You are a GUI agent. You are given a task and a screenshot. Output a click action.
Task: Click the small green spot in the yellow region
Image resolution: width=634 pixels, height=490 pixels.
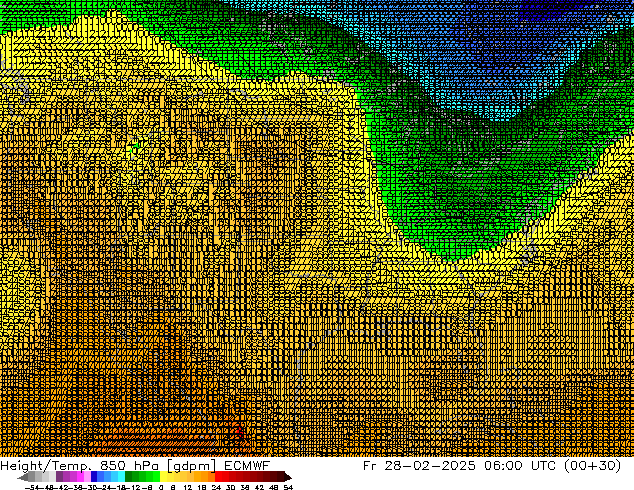coord(135,147)
